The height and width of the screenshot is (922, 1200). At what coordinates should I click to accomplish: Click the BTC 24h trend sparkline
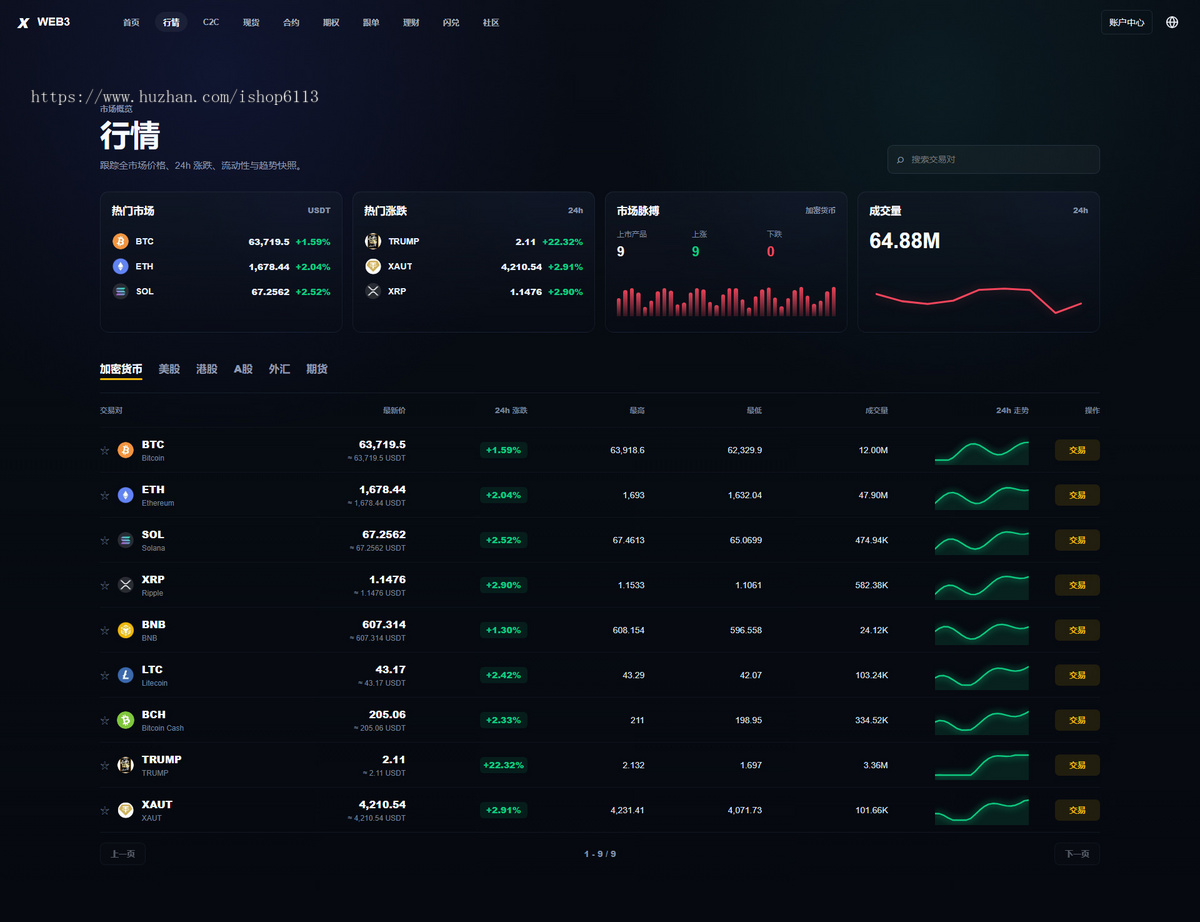[982, 451]
